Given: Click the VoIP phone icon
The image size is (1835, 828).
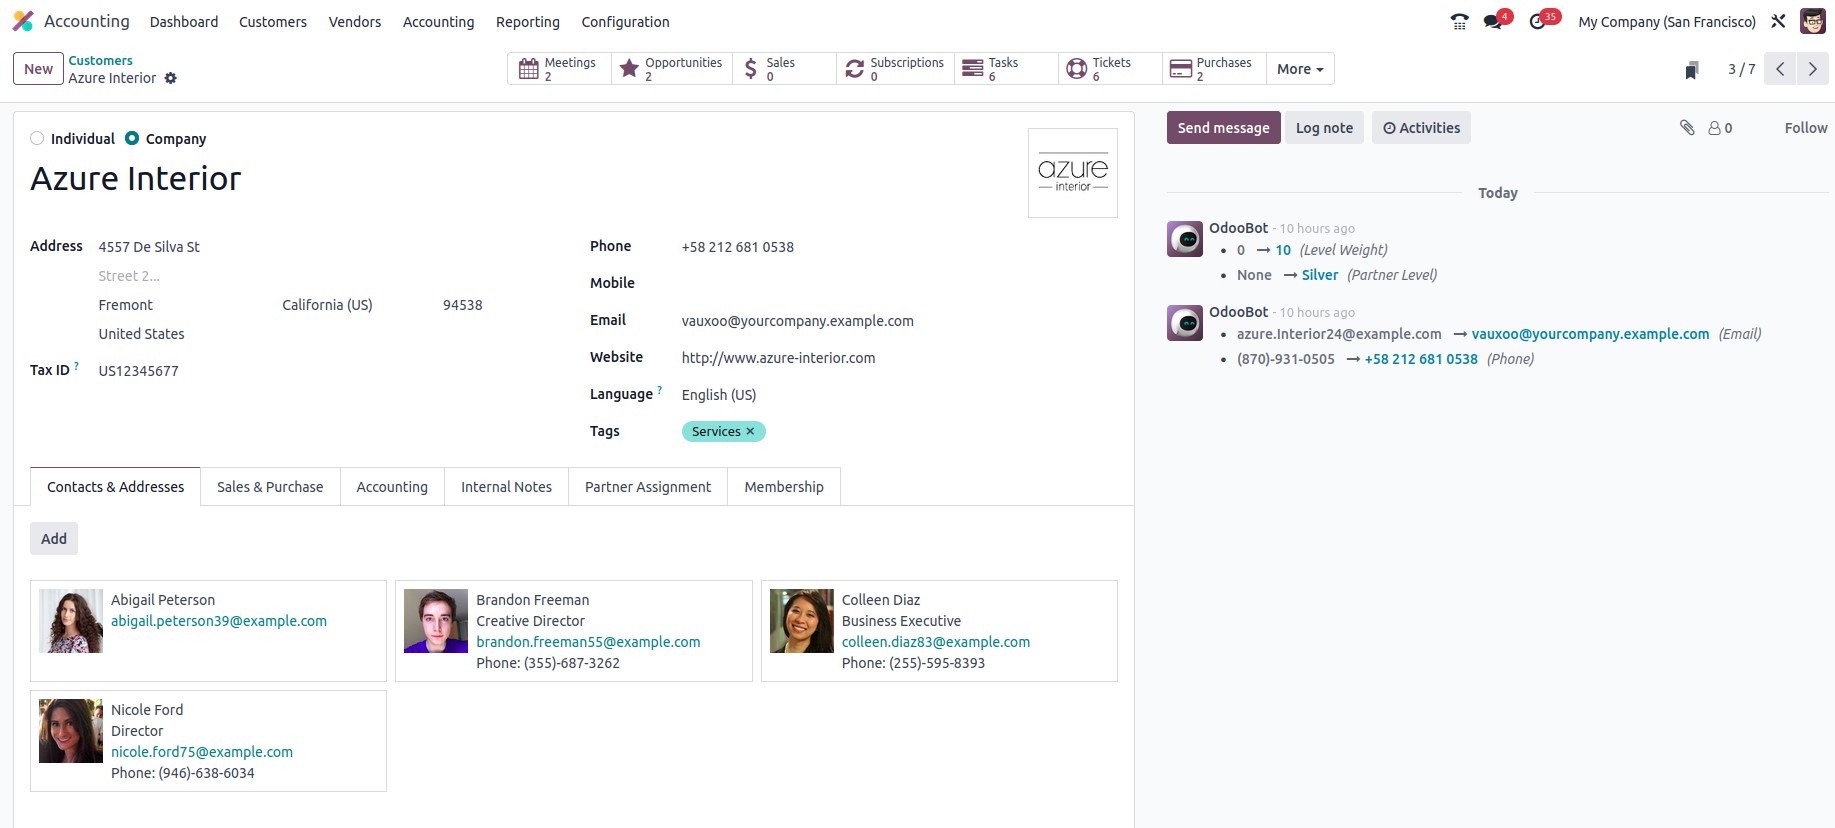Looking at the screenshot, I should pyautogui.click(x=1460, y=21).
